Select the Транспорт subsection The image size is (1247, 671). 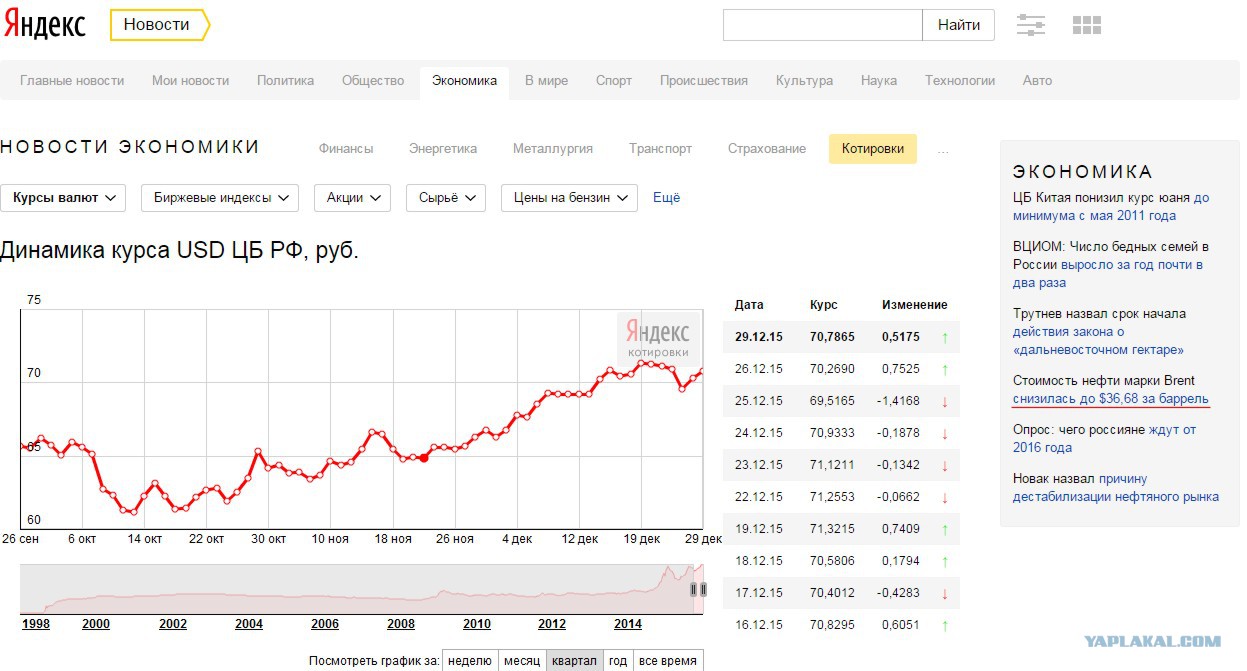[660, 149]
